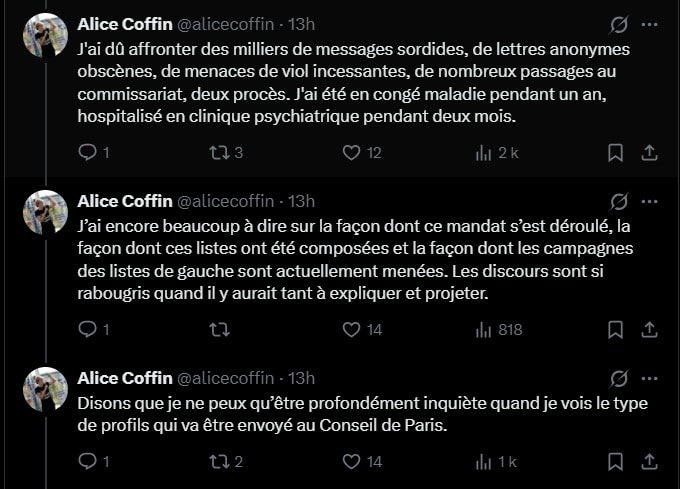The image size is (680, 489).
Task: Open more options on Conseil de Paris tweet
Action: pos(649,377)
